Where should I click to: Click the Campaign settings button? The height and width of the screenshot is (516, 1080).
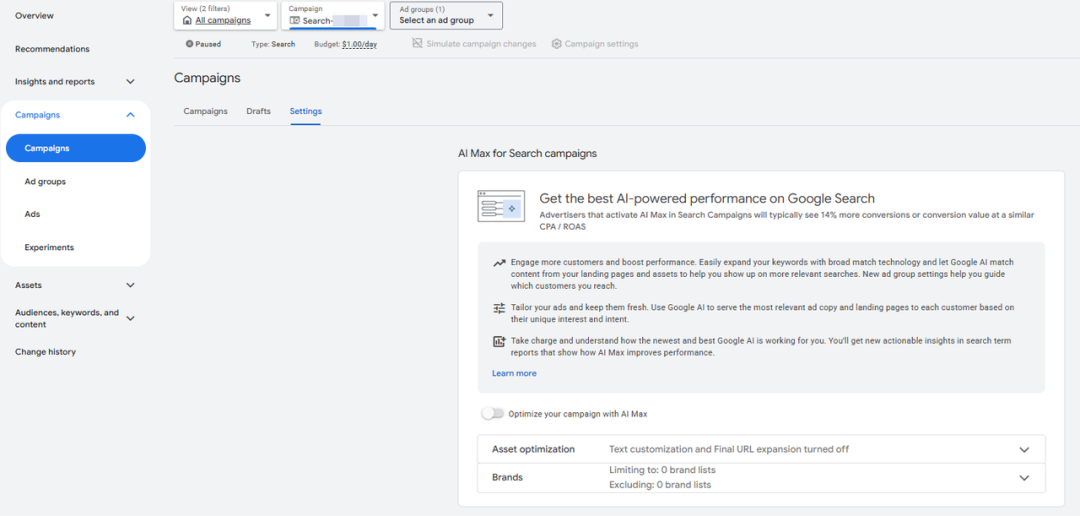595,43
